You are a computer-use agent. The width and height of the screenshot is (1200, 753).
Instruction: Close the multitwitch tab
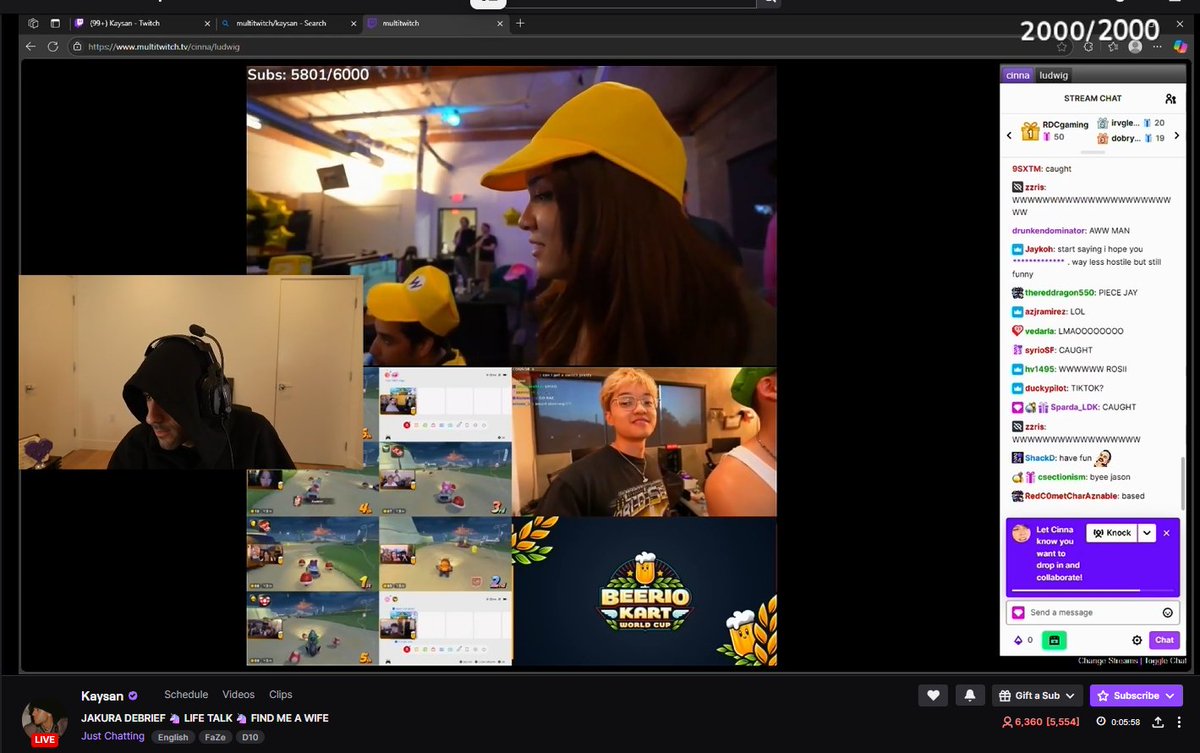point(499,23)
